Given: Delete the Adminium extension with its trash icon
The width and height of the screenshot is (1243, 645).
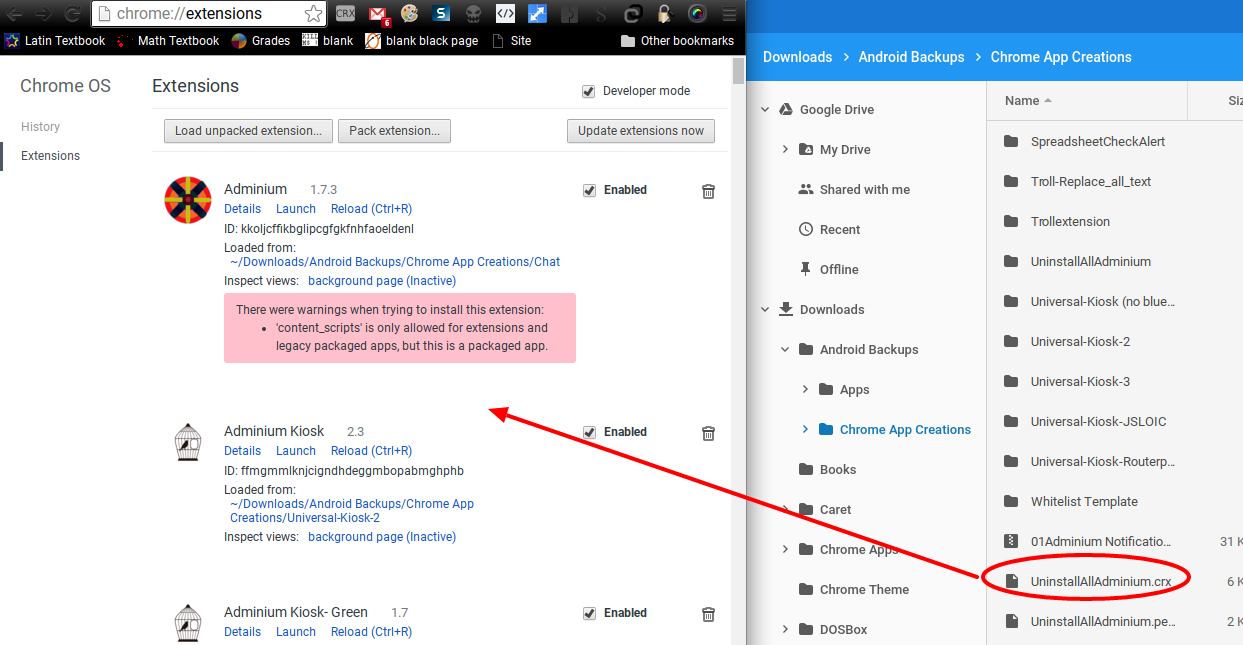Looking at the screenshot, I should pos(708,191).
